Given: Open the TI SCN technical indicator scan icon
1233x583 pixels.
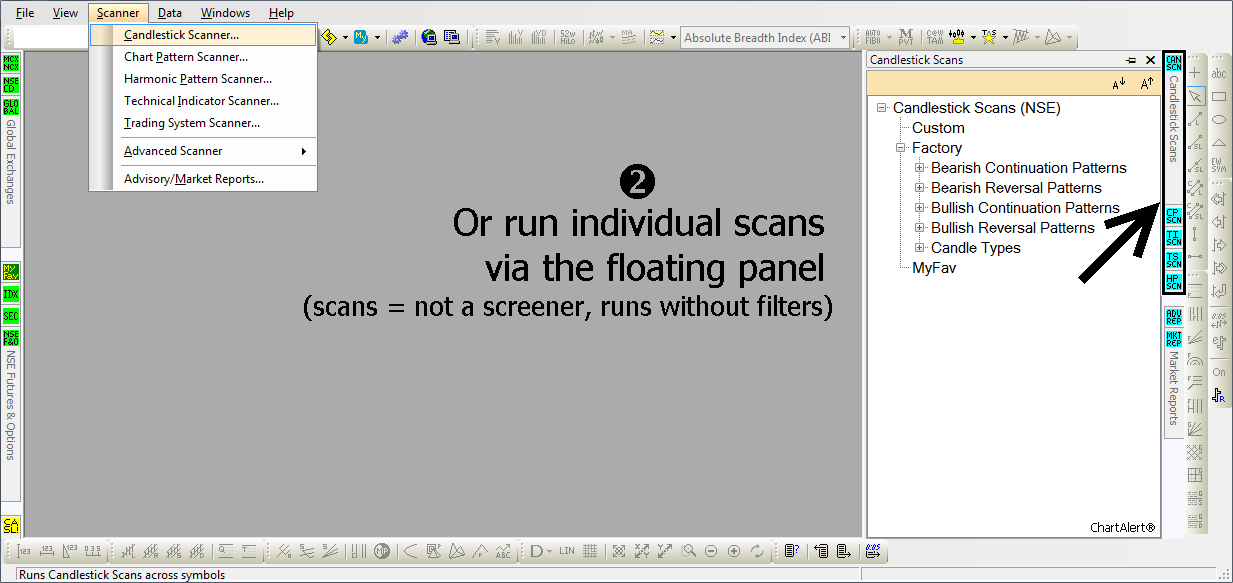Looking at the screenshot, I should coord(1174,237).
